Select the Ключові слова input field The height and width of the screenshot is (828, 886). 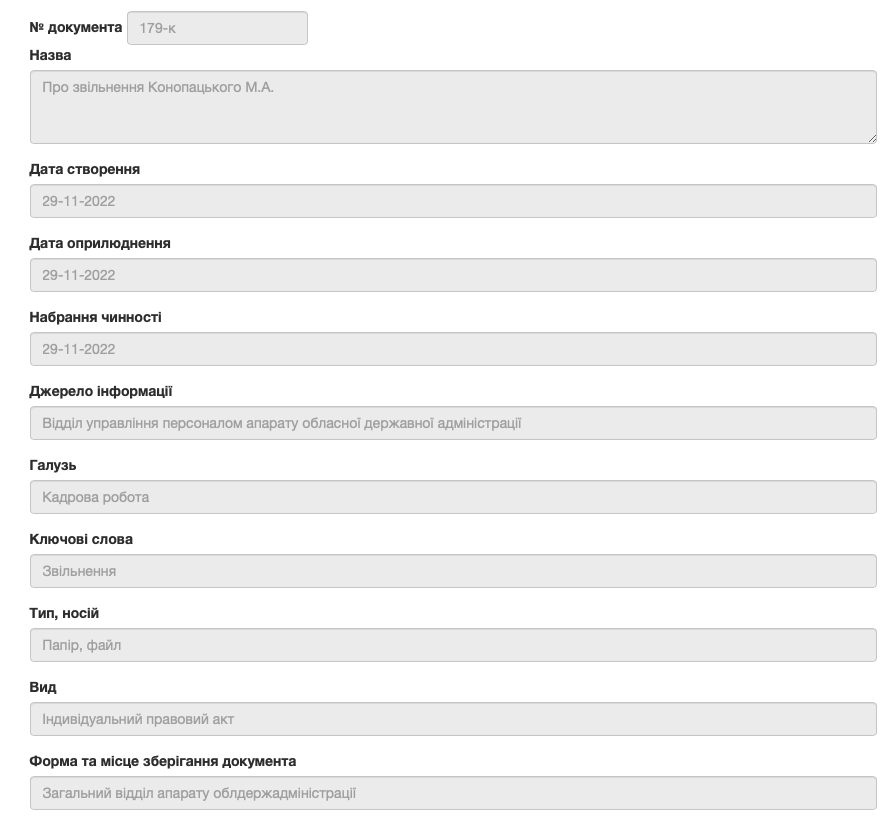tap(453, 571)
